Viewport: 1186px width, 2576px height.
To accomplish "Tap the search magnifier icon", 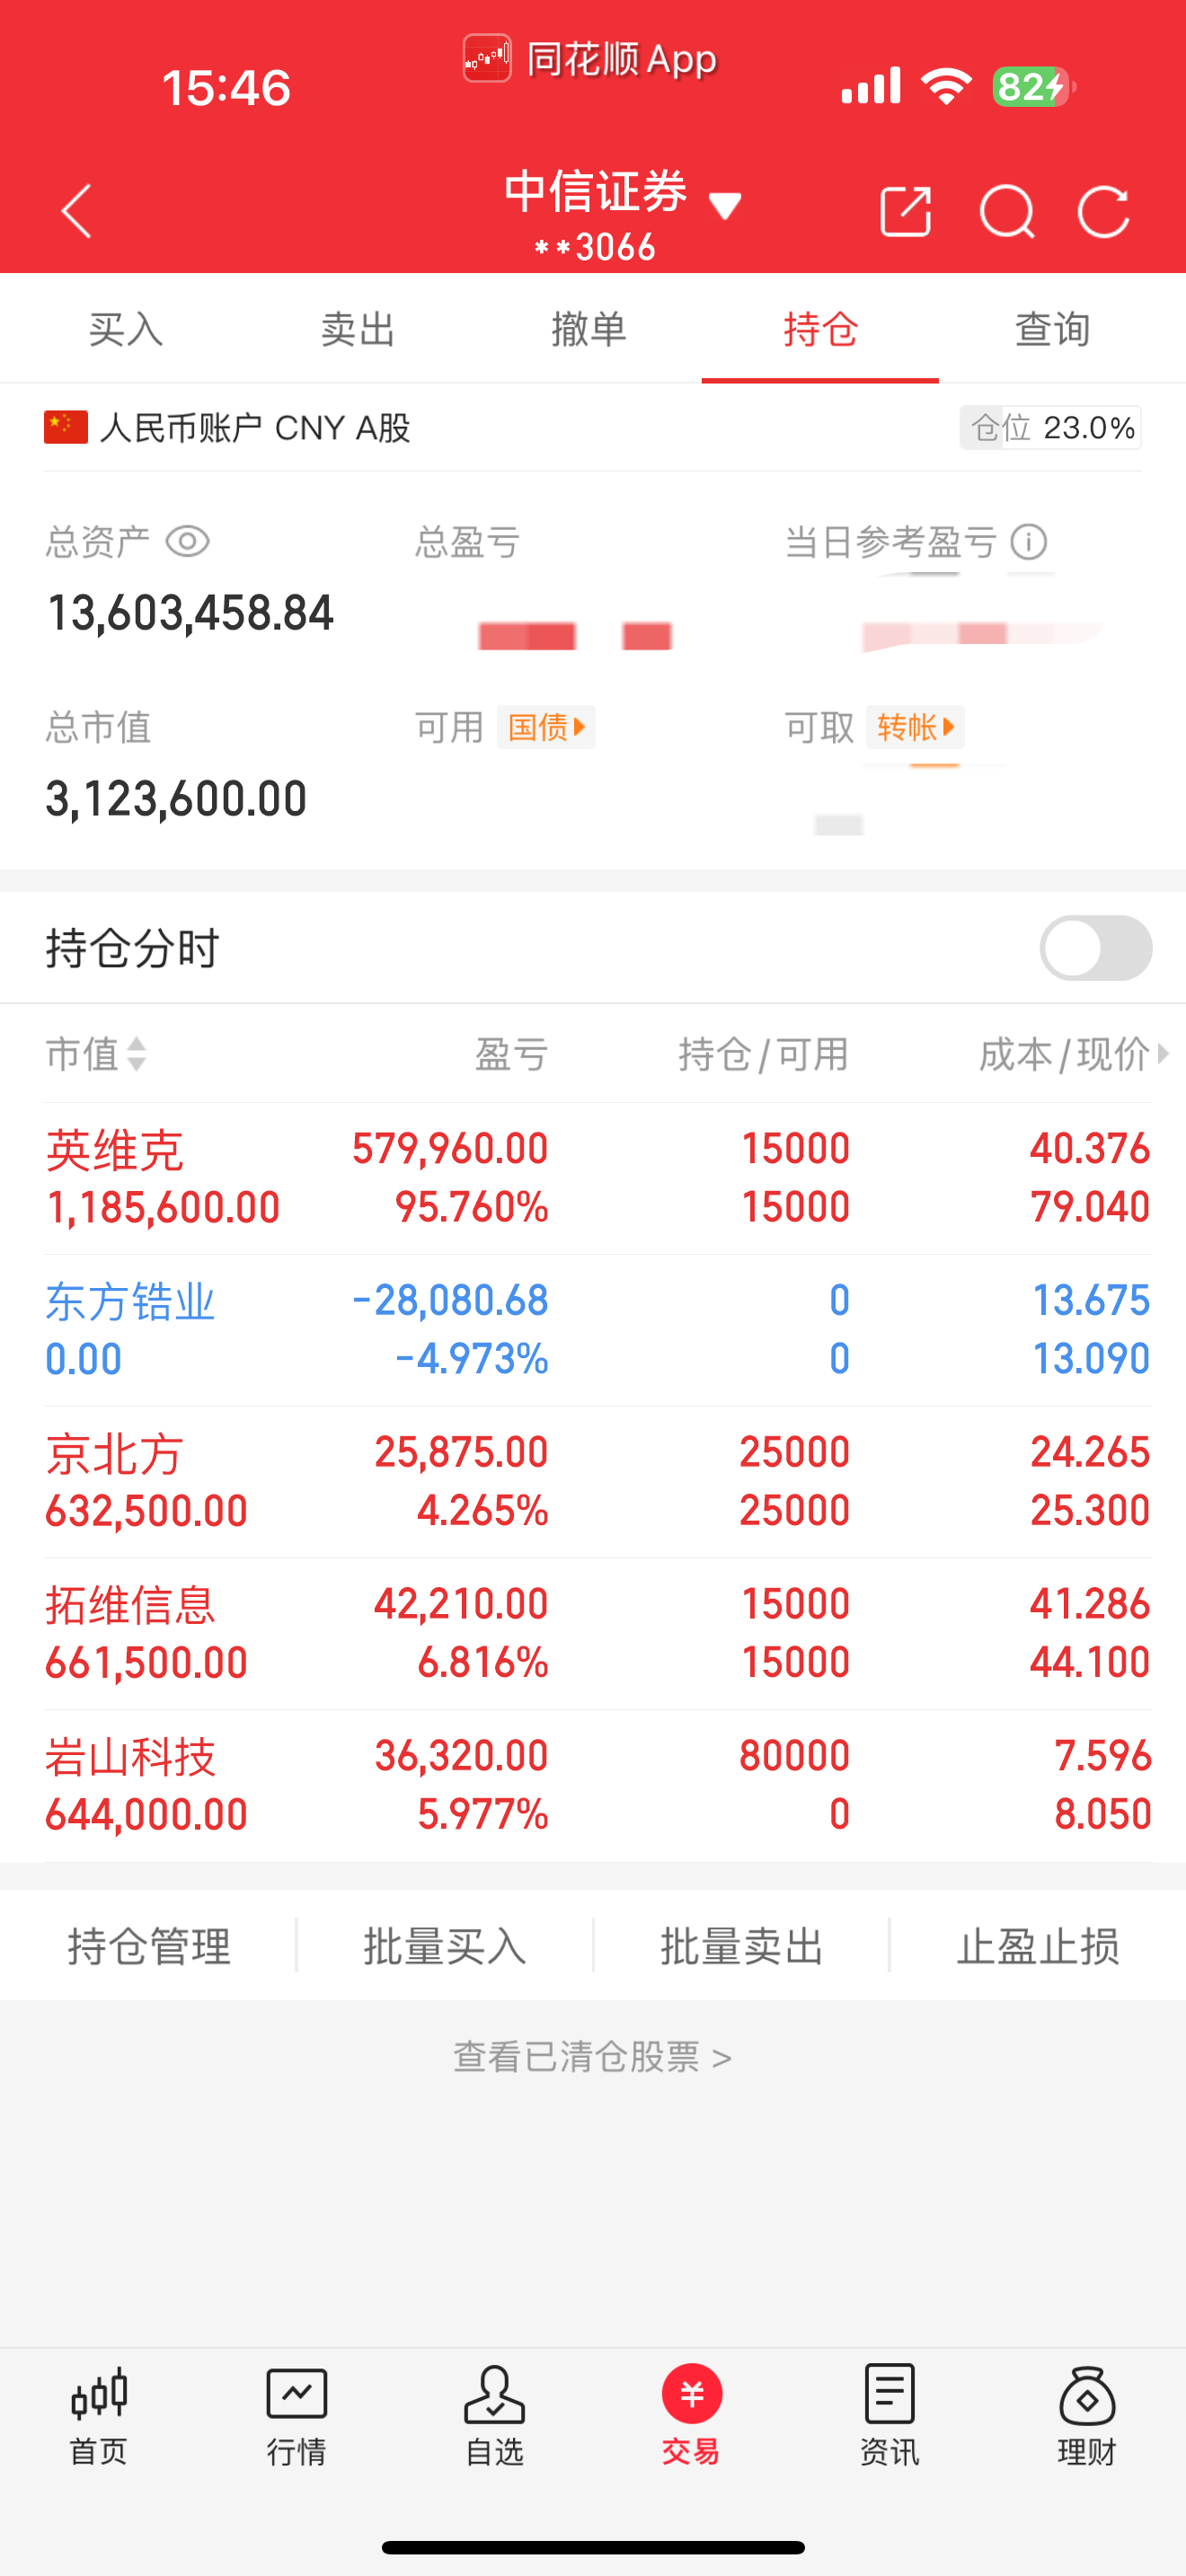I will [1006, 211].
